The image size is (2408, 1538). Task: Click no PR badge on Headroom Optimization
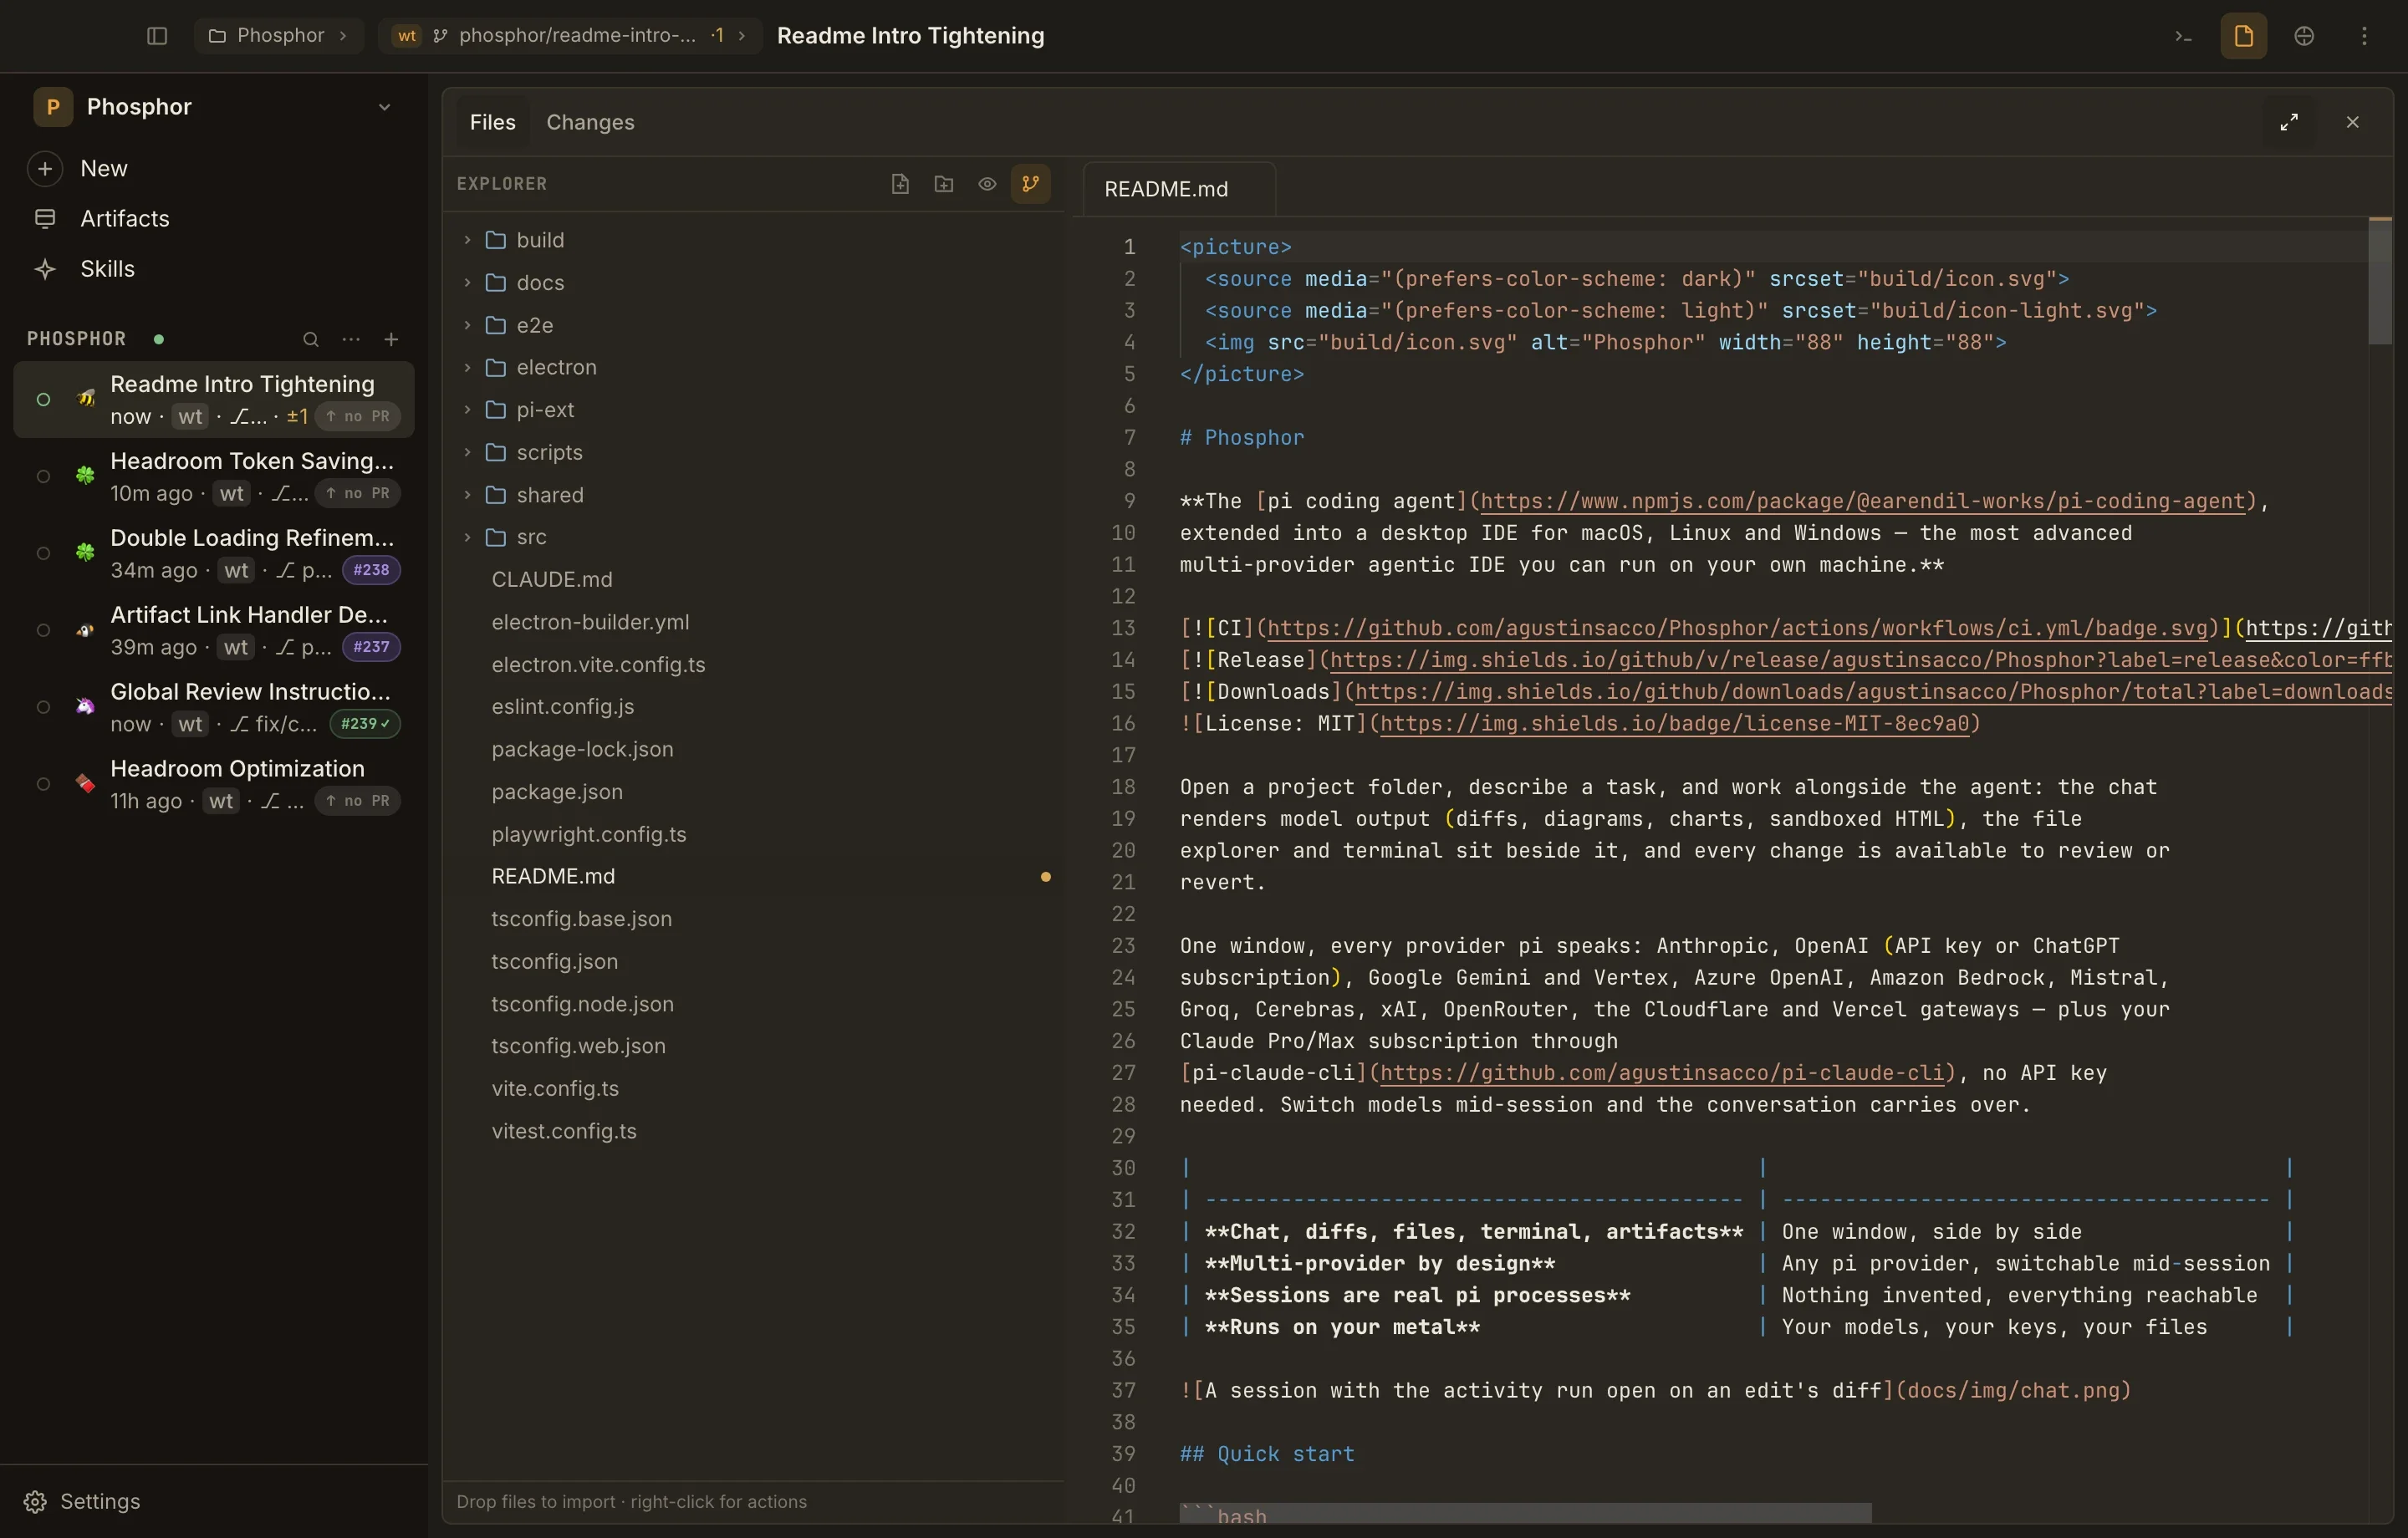[x=357, y=802]
